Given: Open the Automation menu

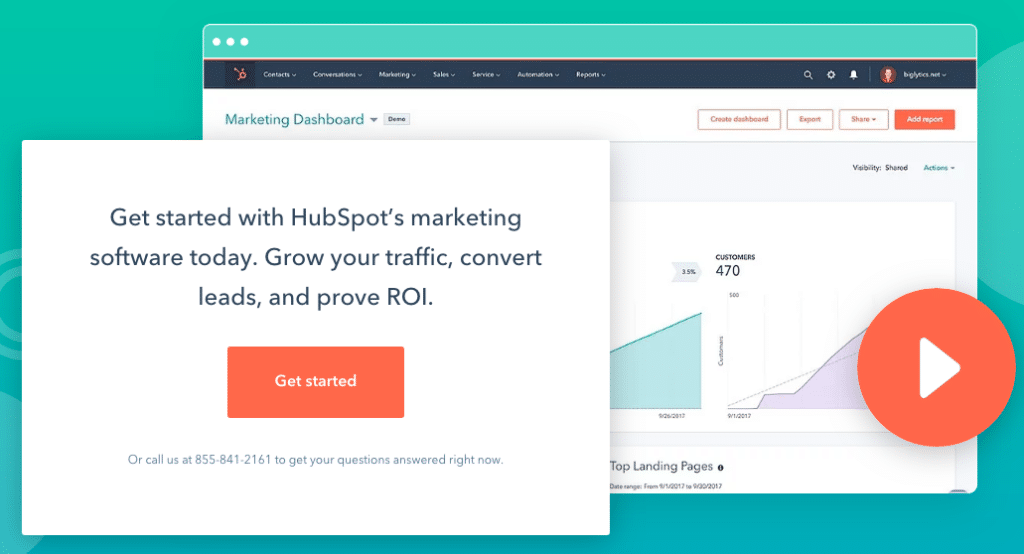Looking at the screenshot, I should coord(538,74).
